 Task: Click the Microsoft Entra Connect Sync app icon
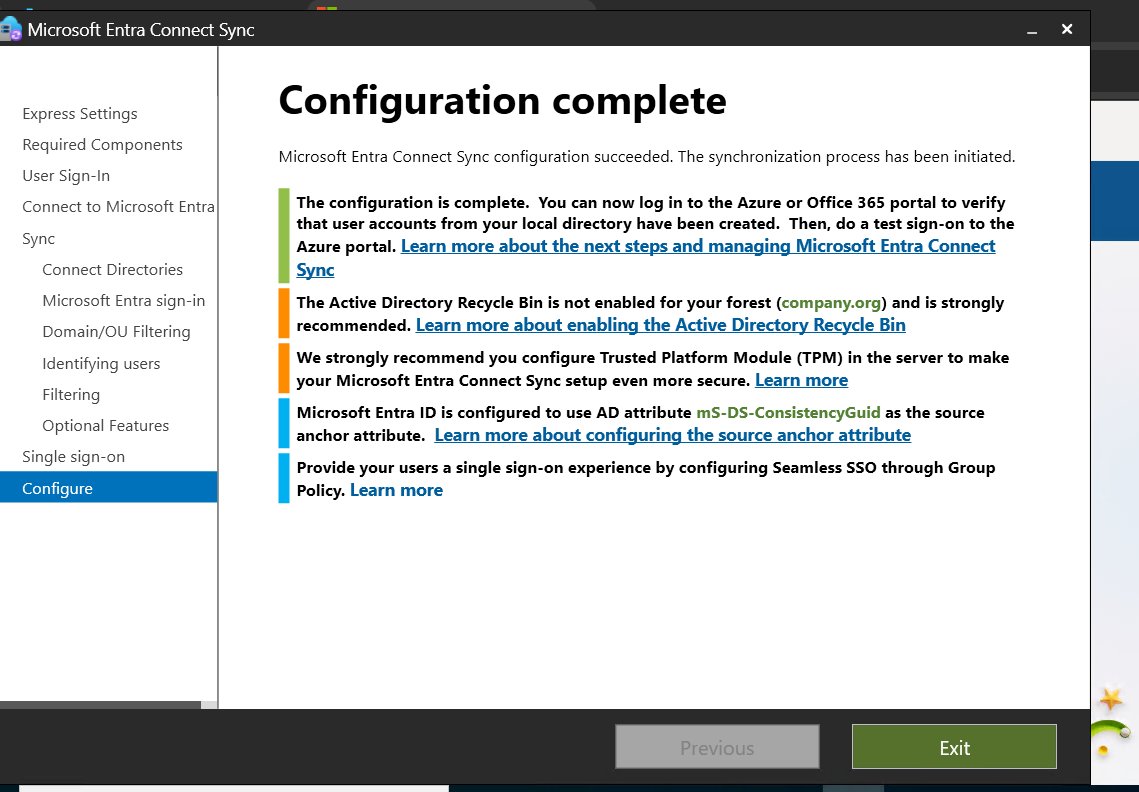pos(10,29)
